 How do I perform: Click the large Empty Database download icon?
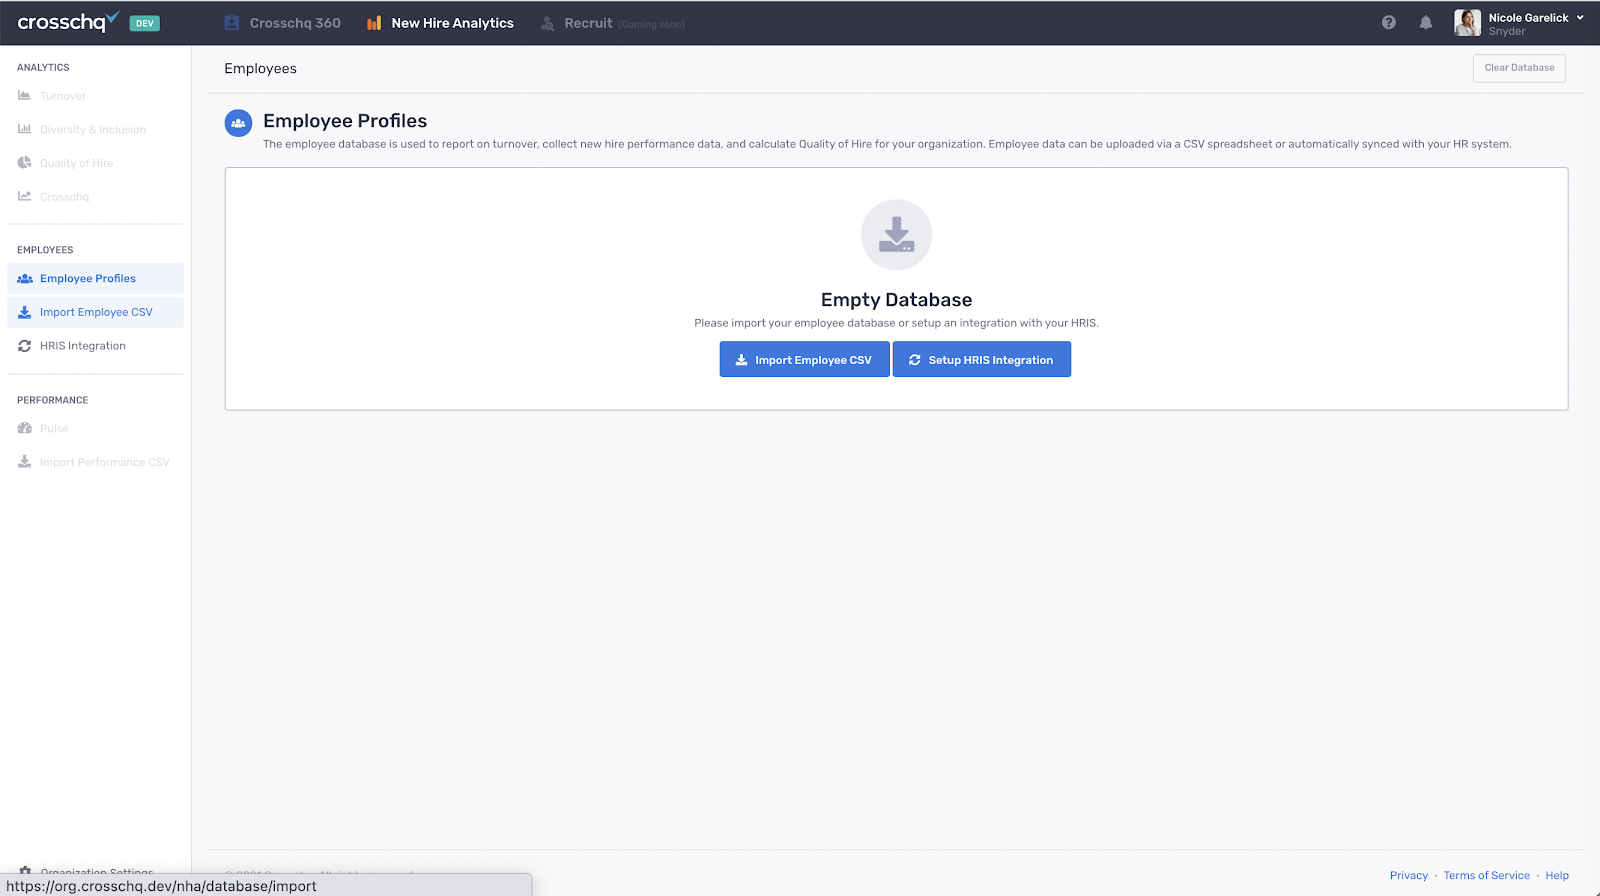click(x=896, y=235)
